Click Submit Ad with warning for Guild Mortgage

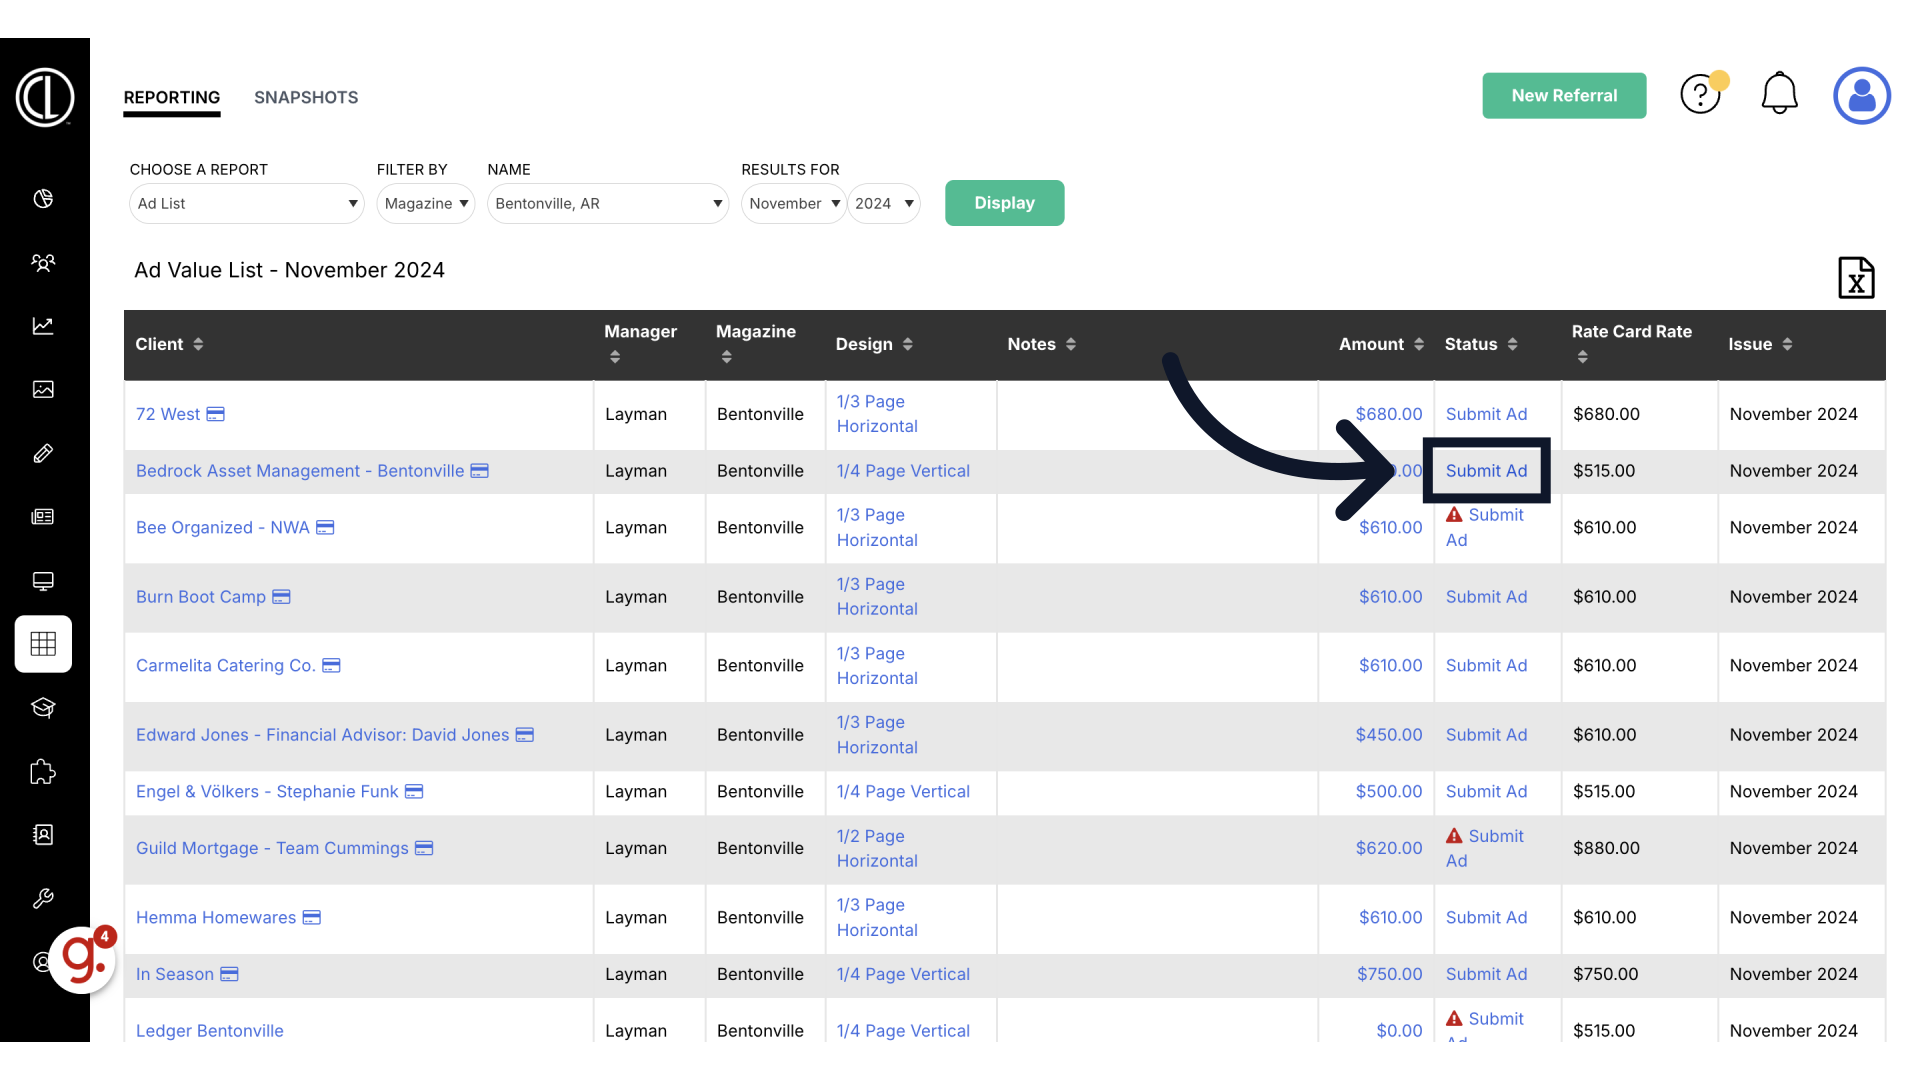tap(1485, 848)
